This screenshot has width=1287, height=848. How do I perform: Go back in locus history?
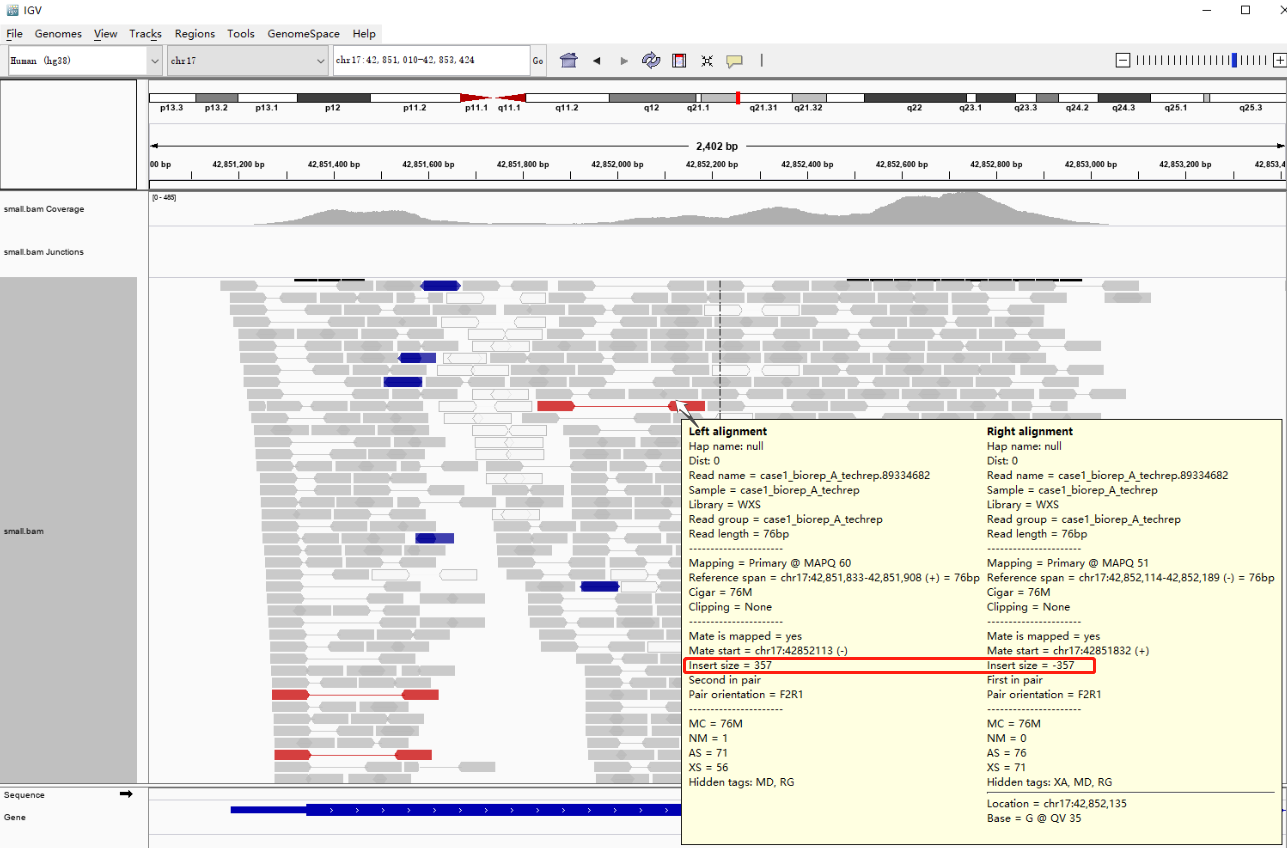597,61
